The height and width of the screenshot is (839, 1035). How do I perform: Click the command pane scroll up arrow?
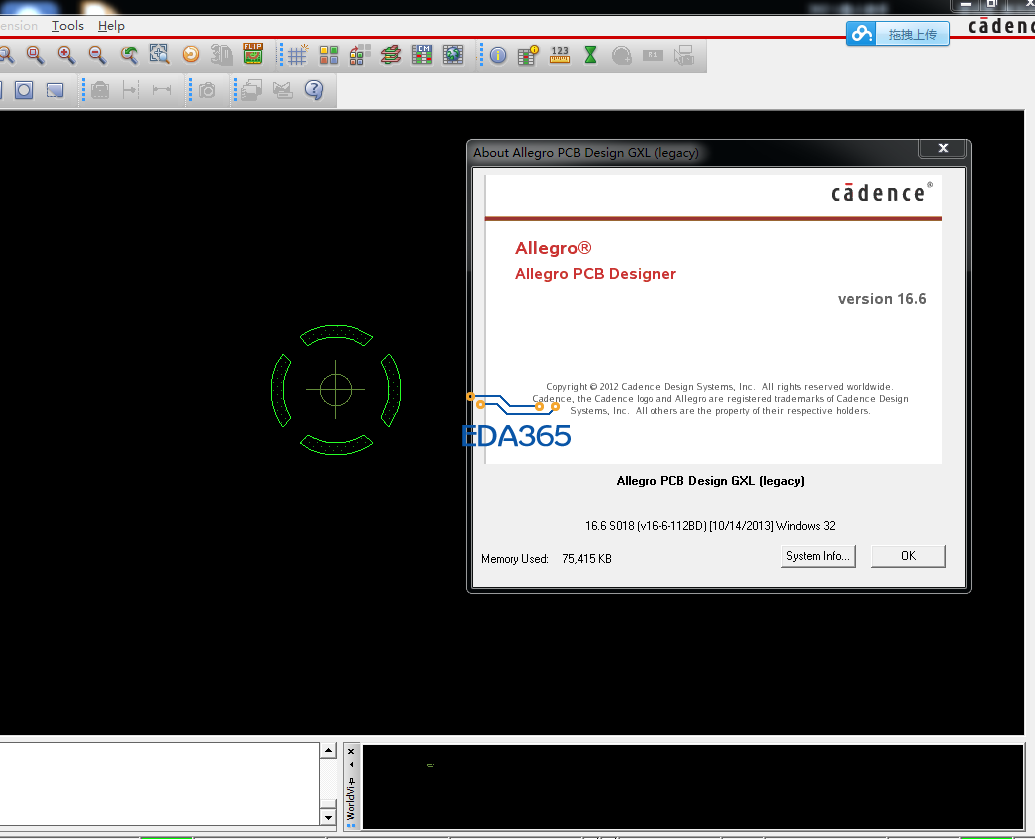point(328,751)
